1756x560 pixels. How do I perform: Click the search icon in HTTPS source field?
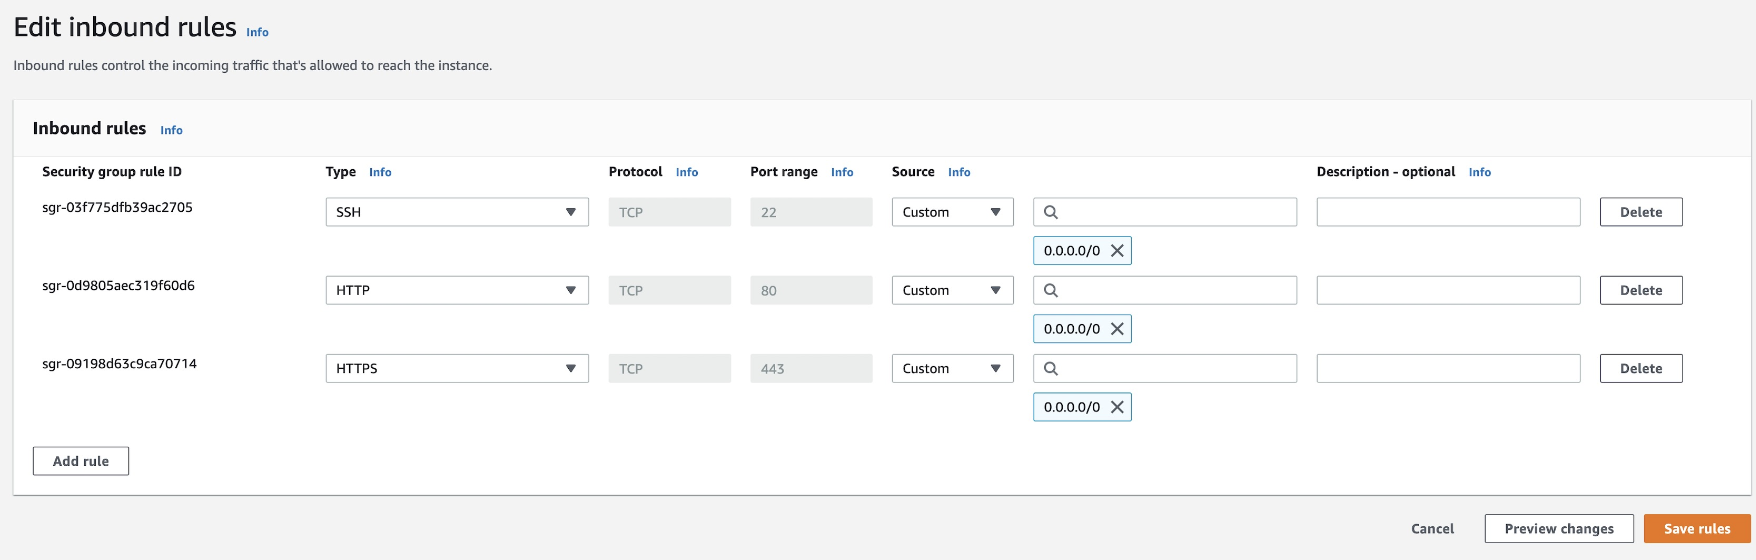(1051, 368)
